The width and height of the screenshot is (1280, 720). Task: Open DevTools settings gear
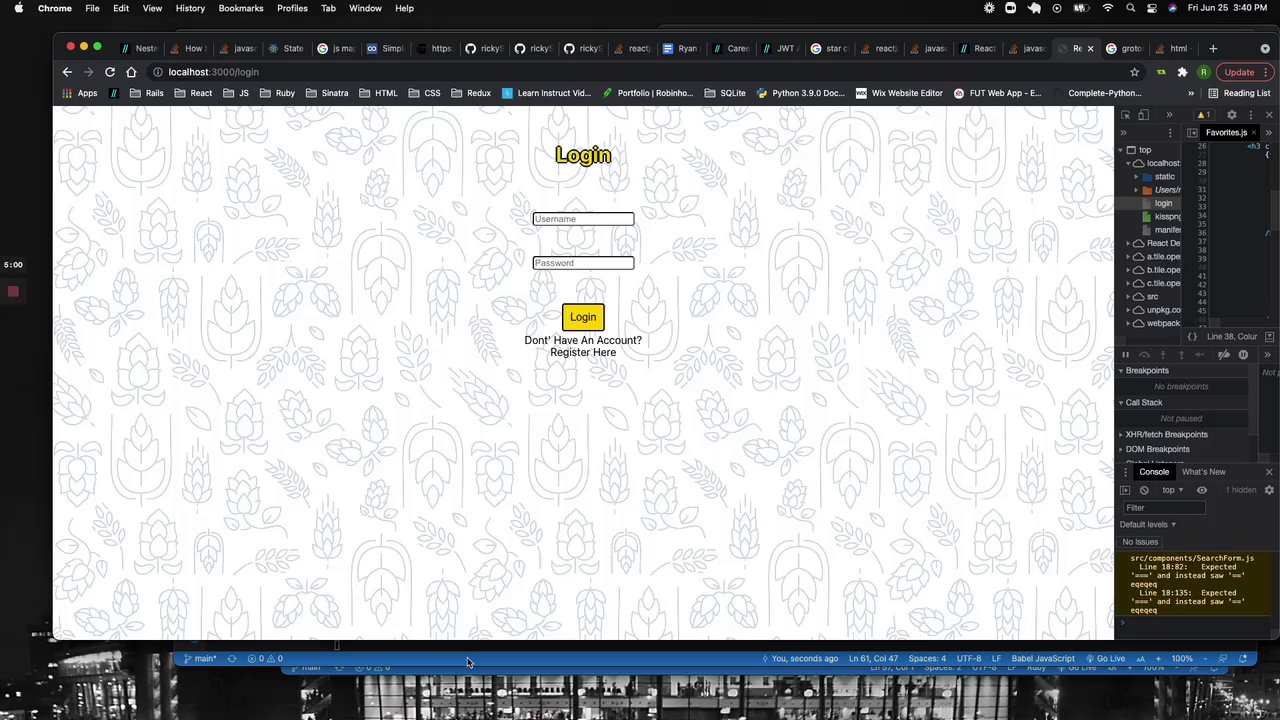pos(1232,115)
